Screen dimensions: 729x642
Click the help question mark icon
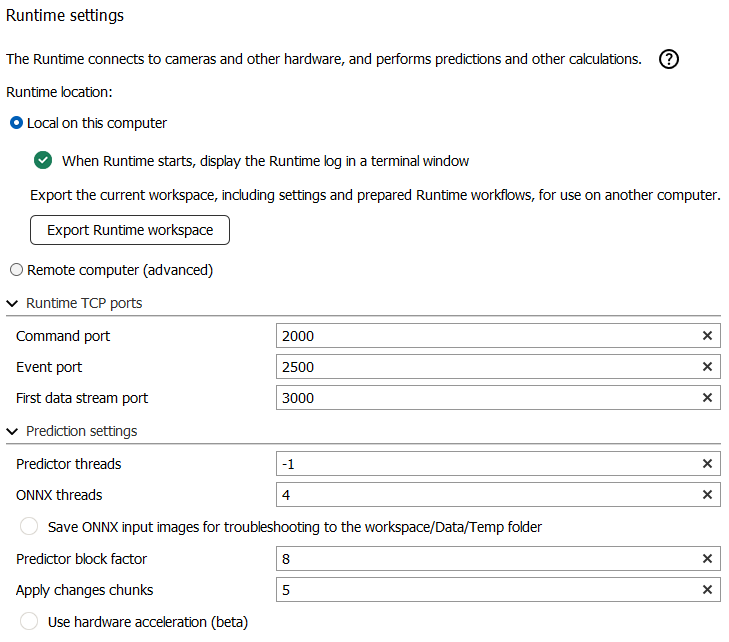pos(669,59)
